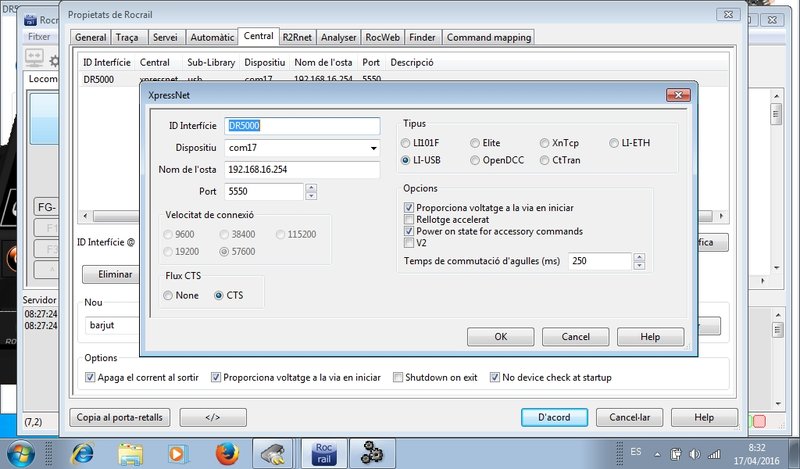Click OK in the XpressNet dialog
Viewport: 800px width, 469px height.
click(501, 337)
